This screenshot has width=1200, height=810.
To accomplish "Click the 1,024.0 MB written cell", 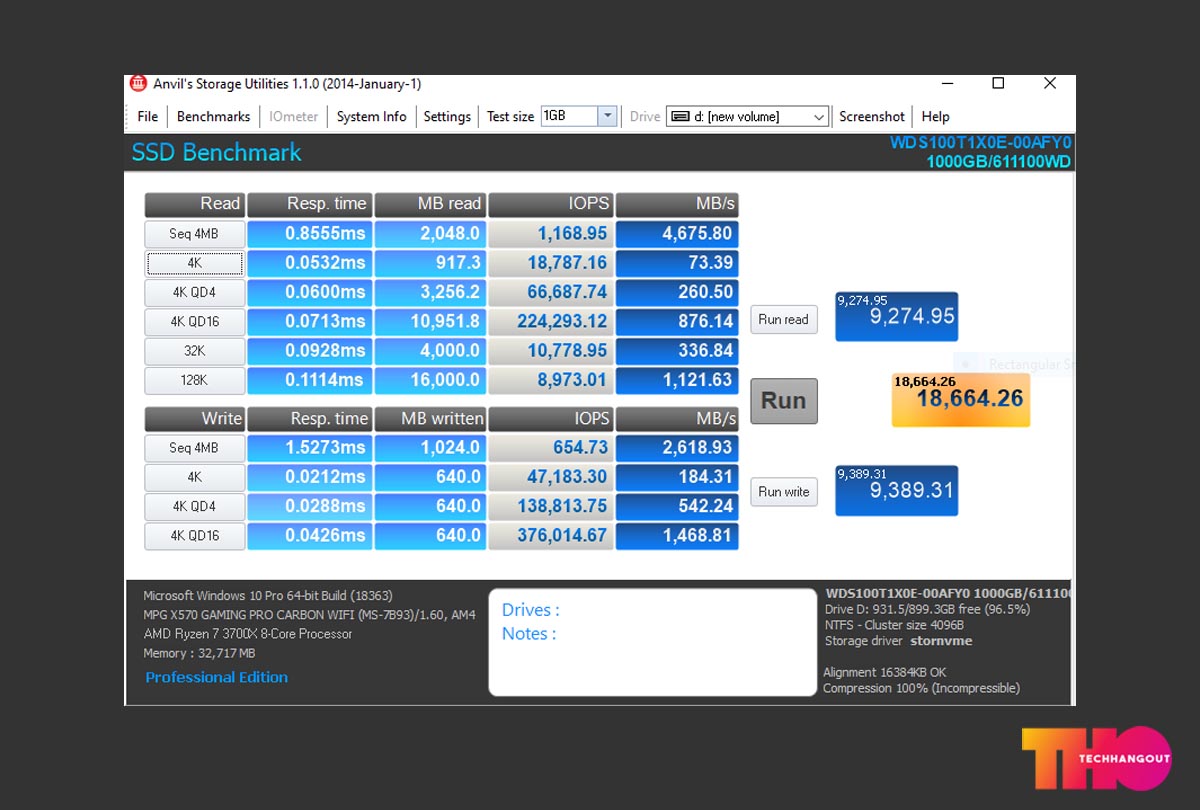I will (430, 448).
